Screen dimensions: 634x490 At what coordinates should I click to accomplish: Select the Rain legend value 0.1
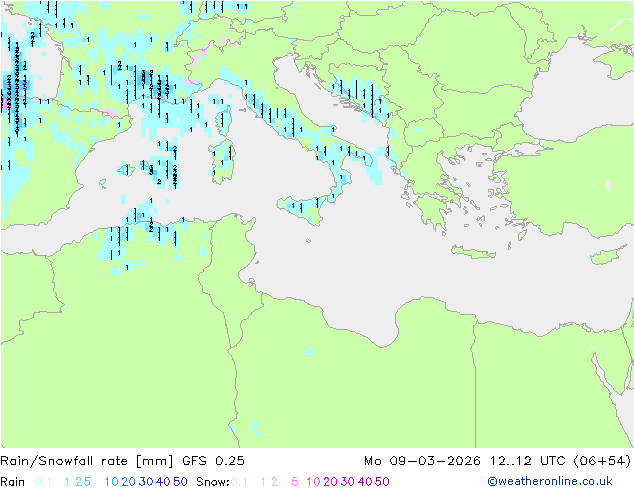coord(43,482)
